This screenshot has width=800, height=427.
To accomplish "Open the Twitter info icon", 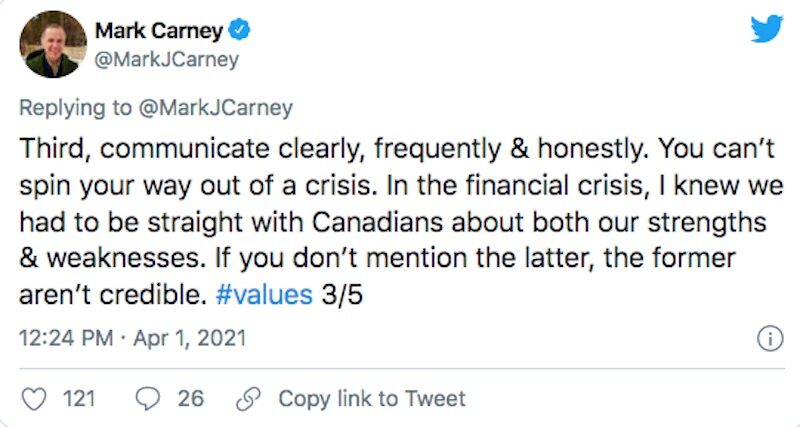I will [770, 339].
